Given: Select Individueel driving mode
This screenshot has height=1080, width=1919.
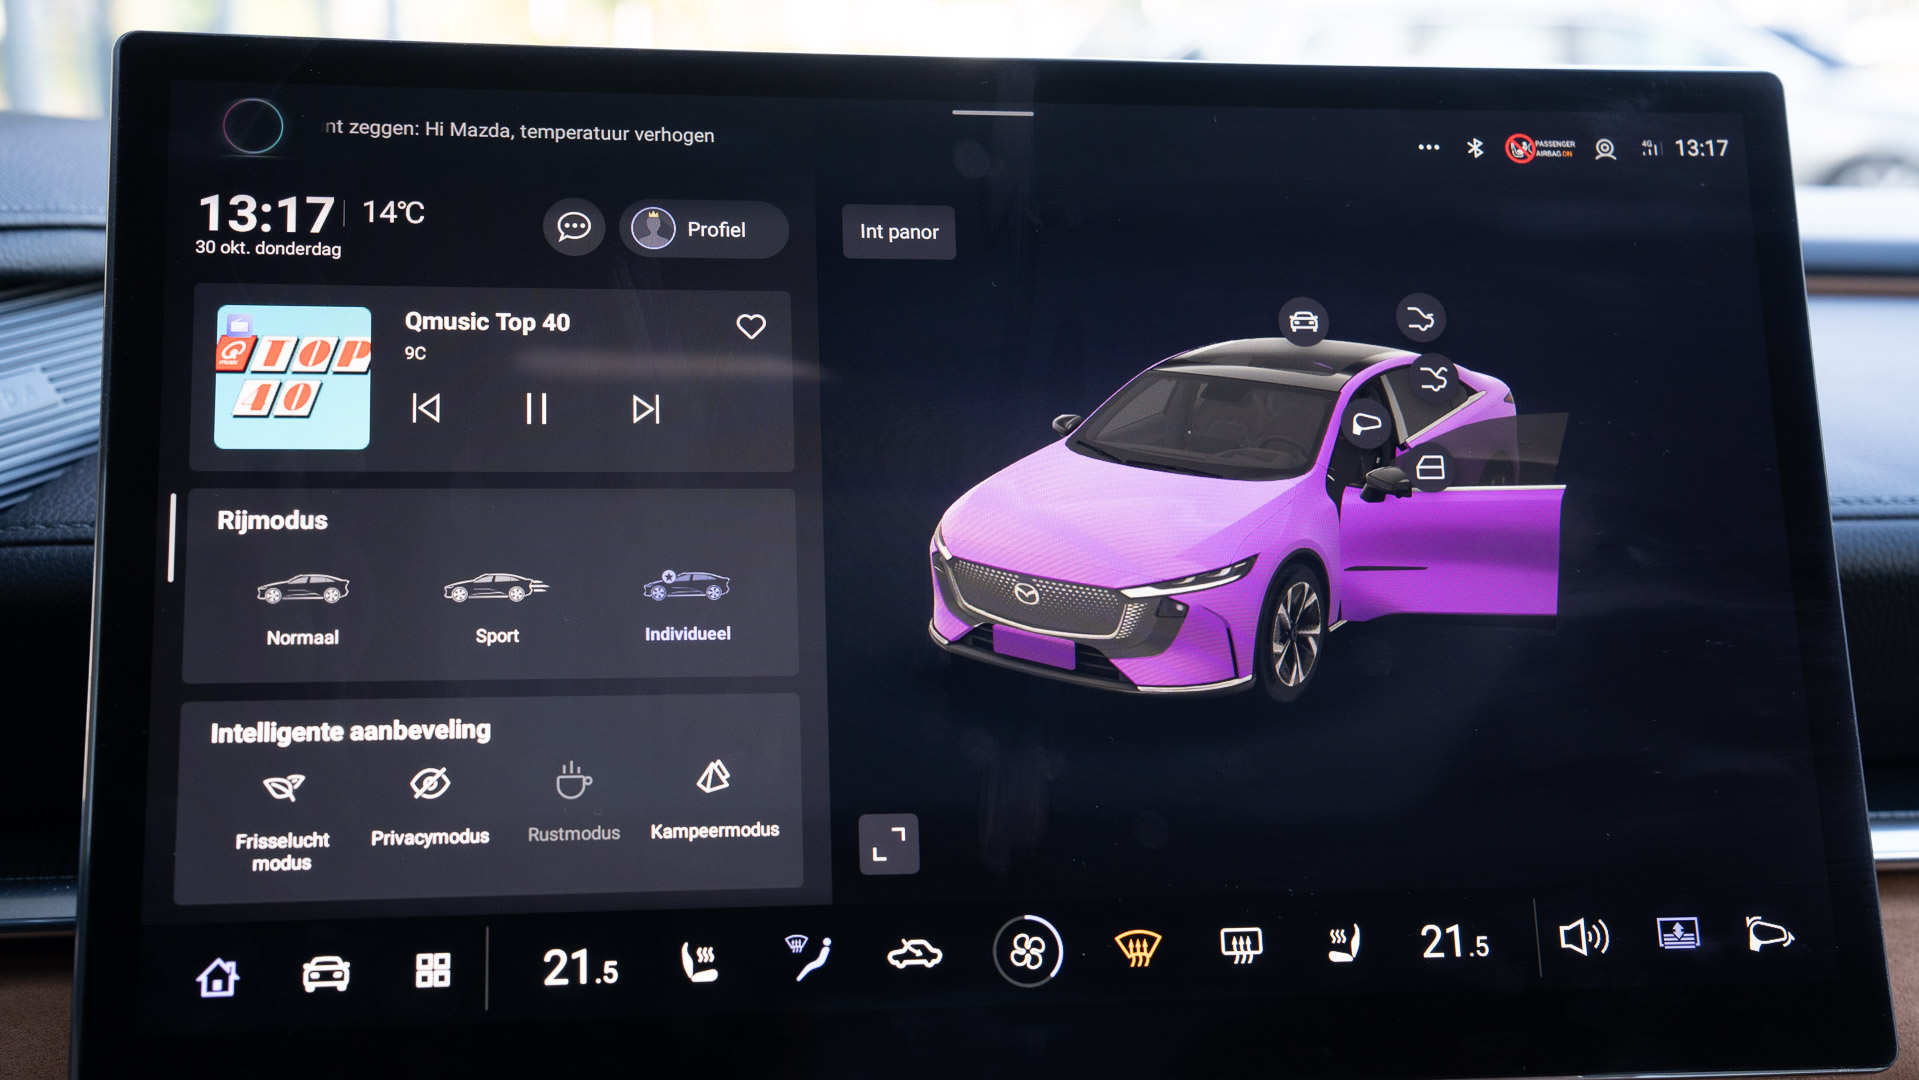Looking at the screenshot, I should 687,602.
